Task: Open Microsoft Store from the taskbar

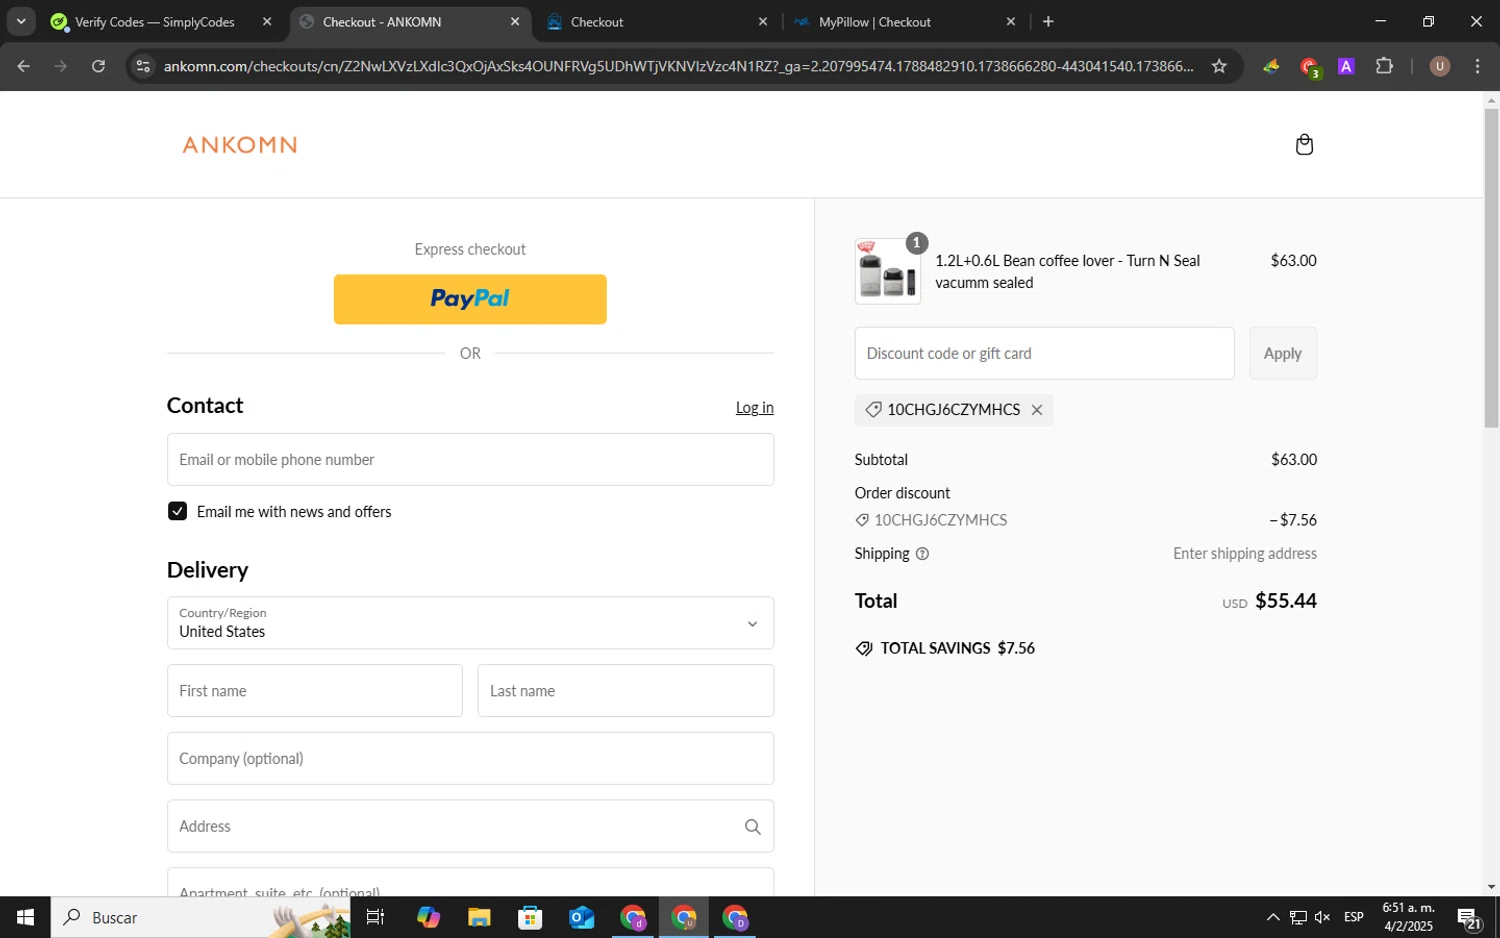Action: (x=530, y=917)
